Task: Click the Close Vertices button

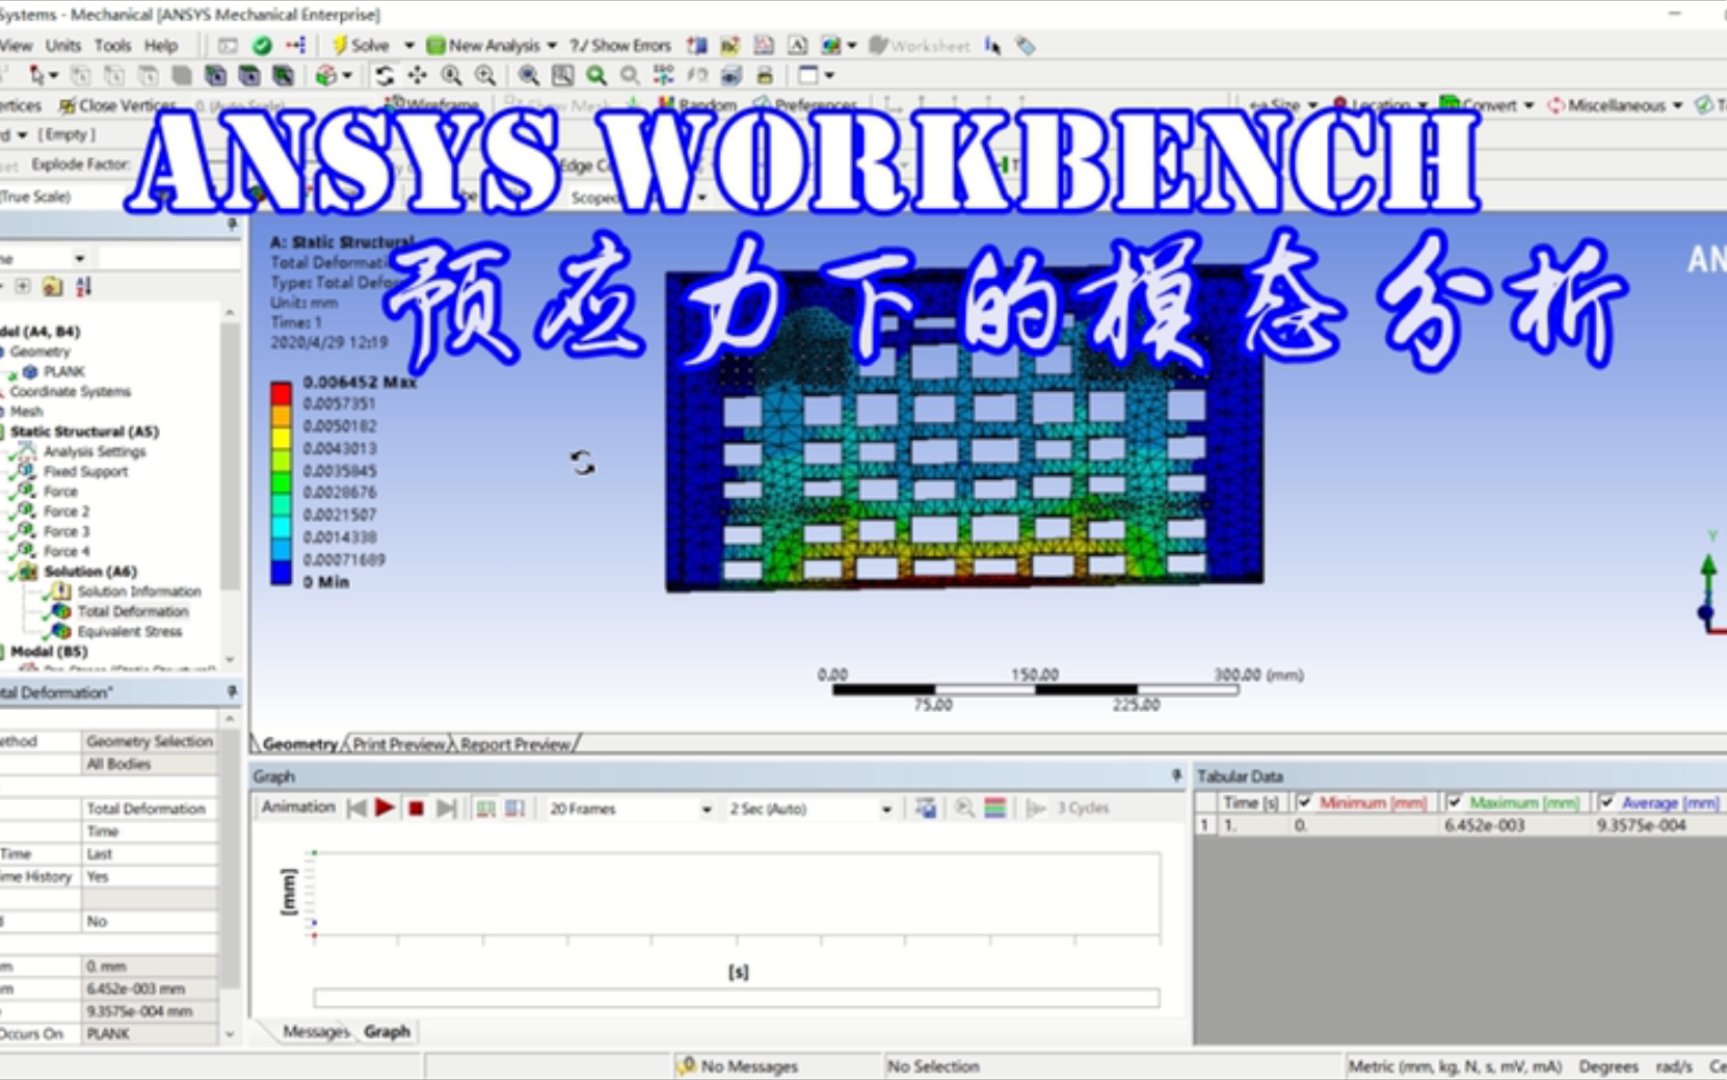Action: 120,105
